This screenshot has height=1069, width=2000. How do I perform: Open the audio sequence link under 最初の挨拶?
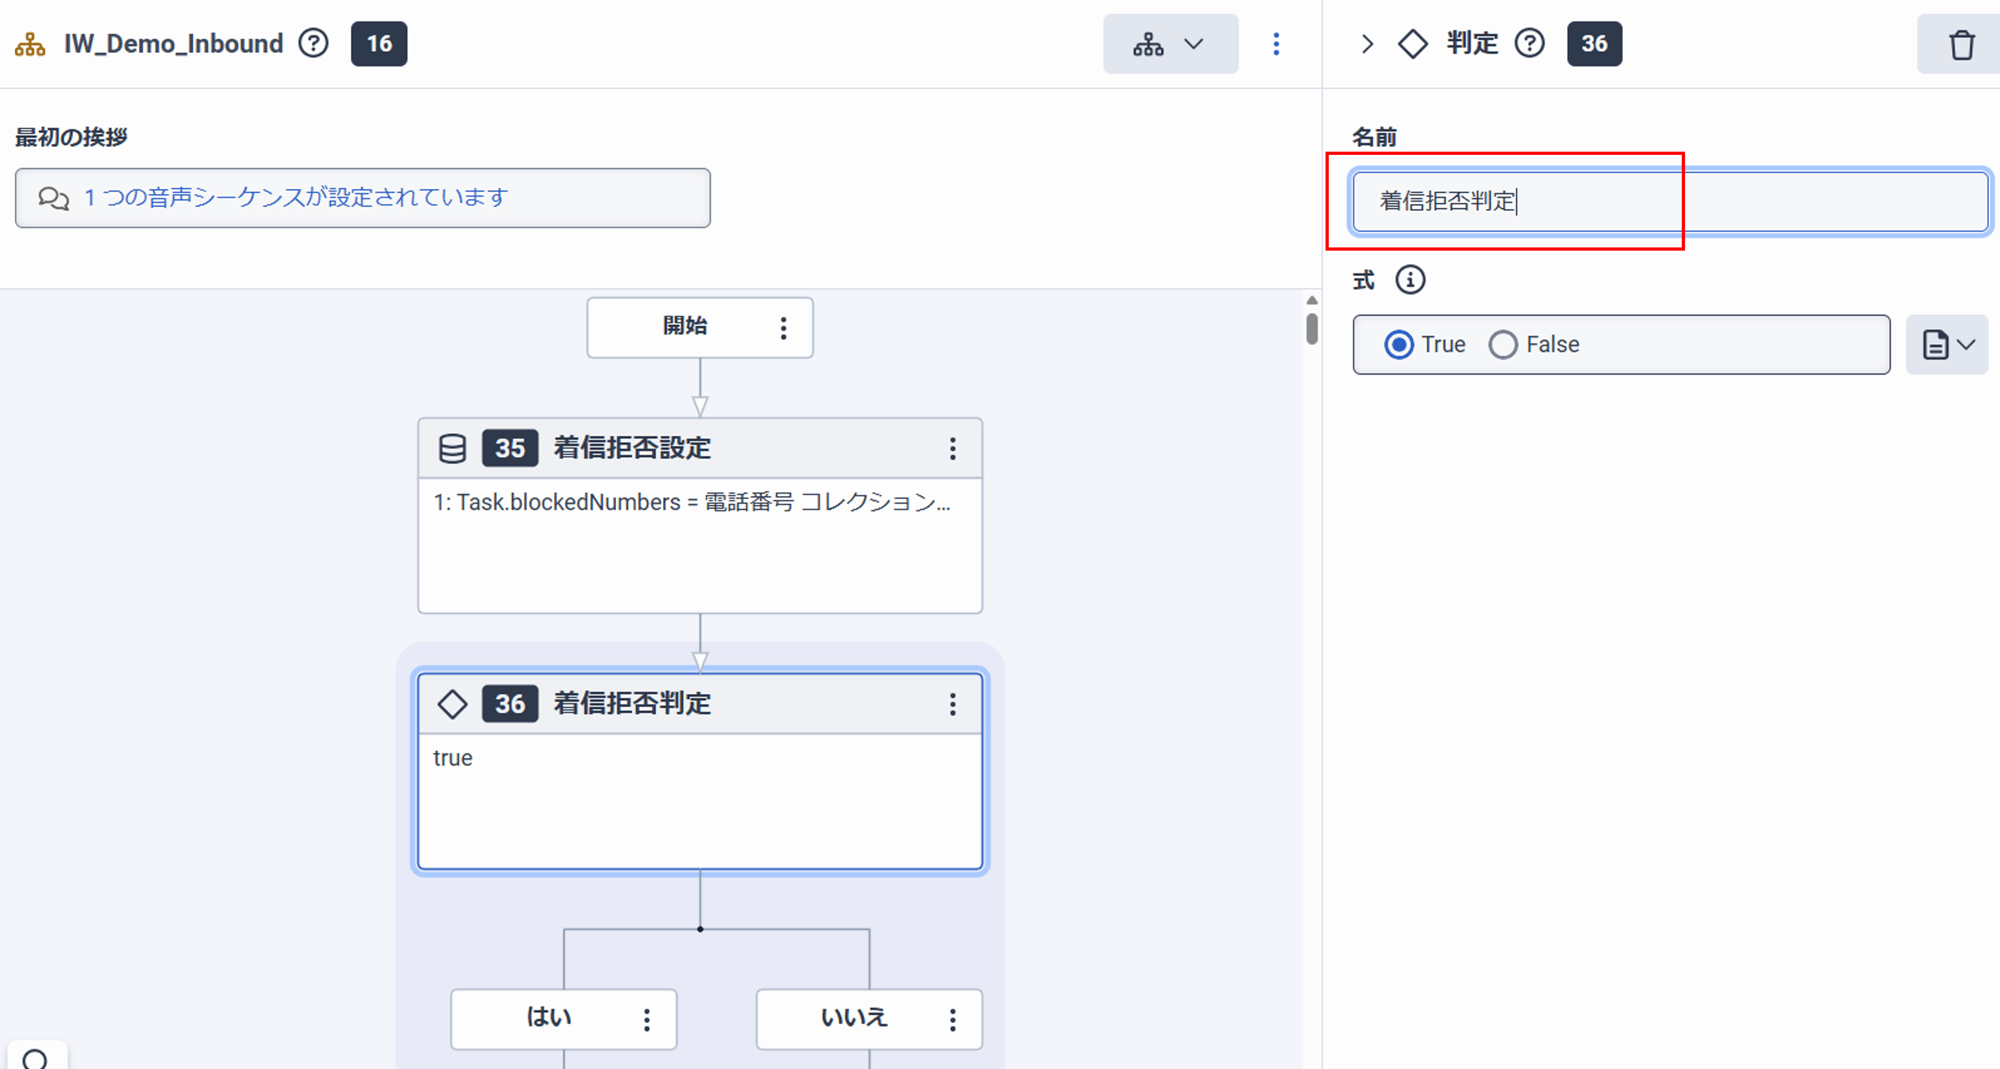tap(296, 198)
